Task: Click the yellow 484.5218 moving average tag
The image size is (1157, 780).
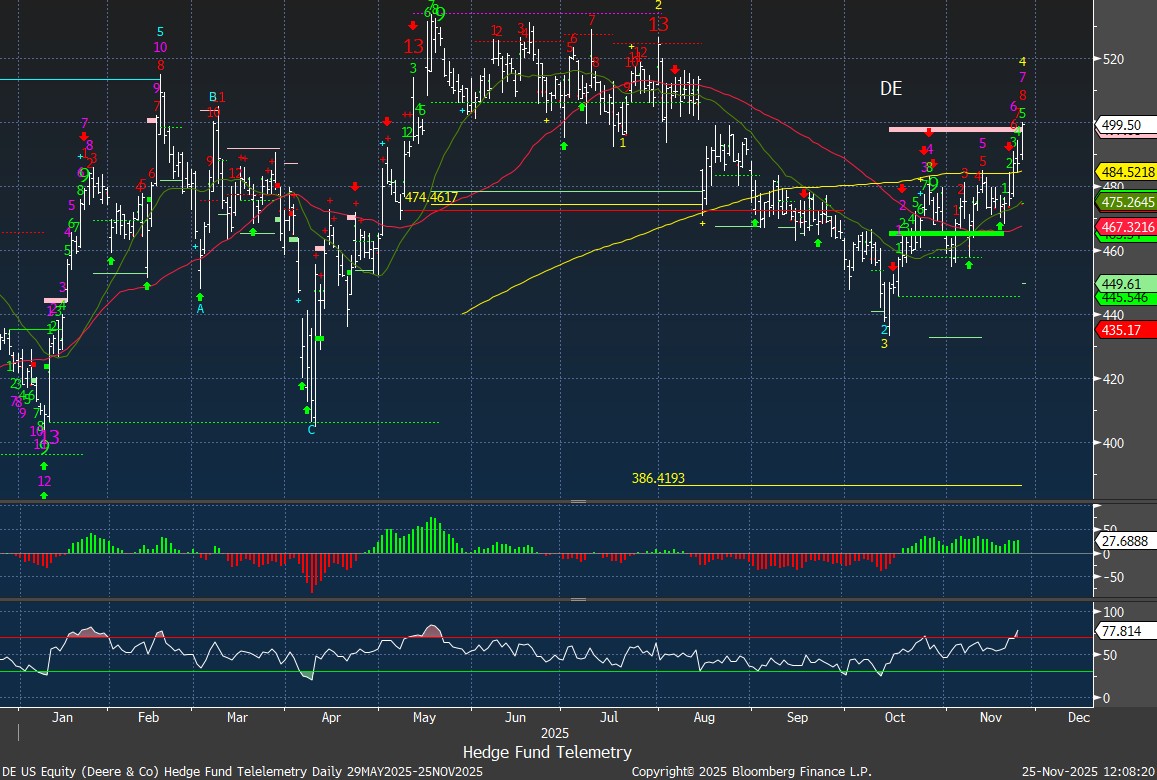Action: (1125, 171)
